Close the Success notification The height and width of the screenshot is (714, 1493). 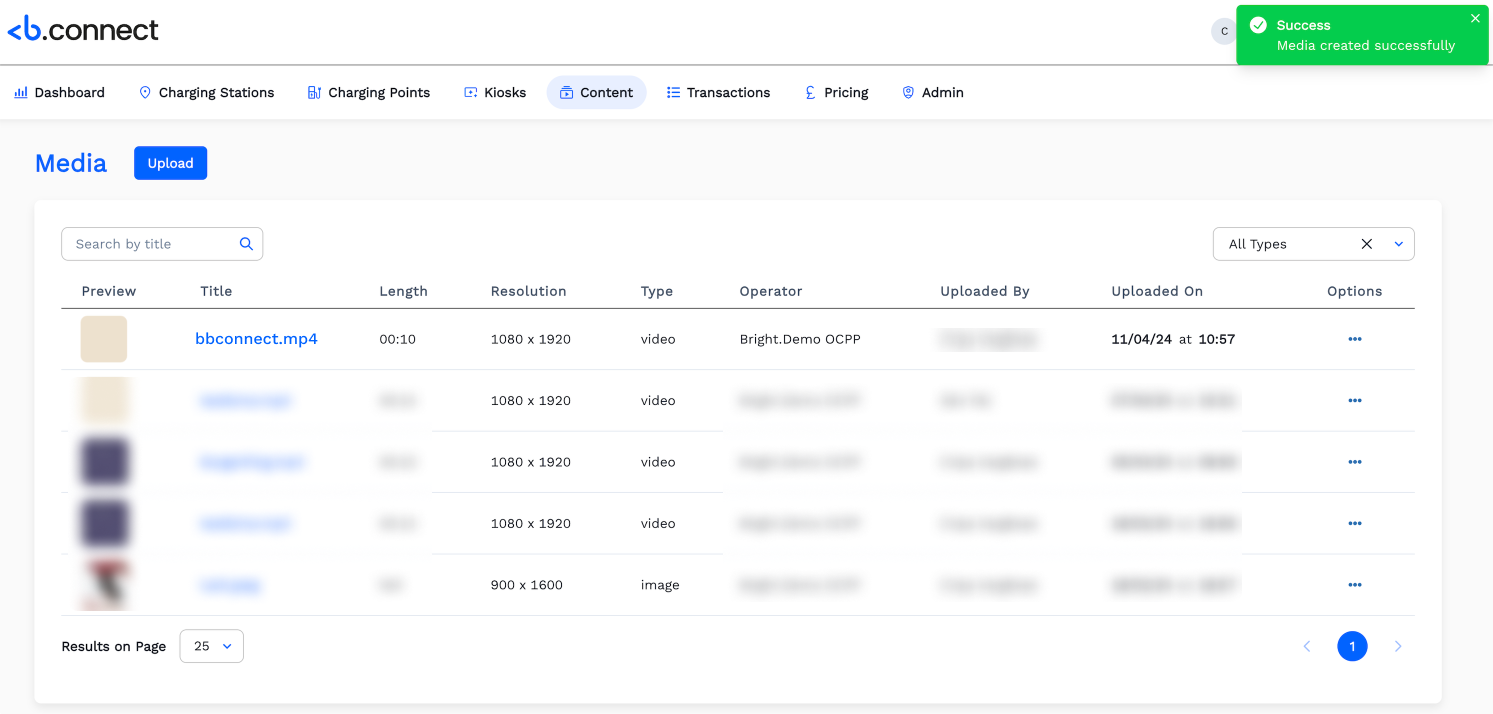[x=1475, y=18]
